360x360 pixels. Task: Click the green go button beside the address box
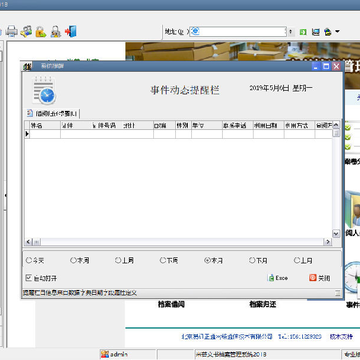(x=303, y=32)
